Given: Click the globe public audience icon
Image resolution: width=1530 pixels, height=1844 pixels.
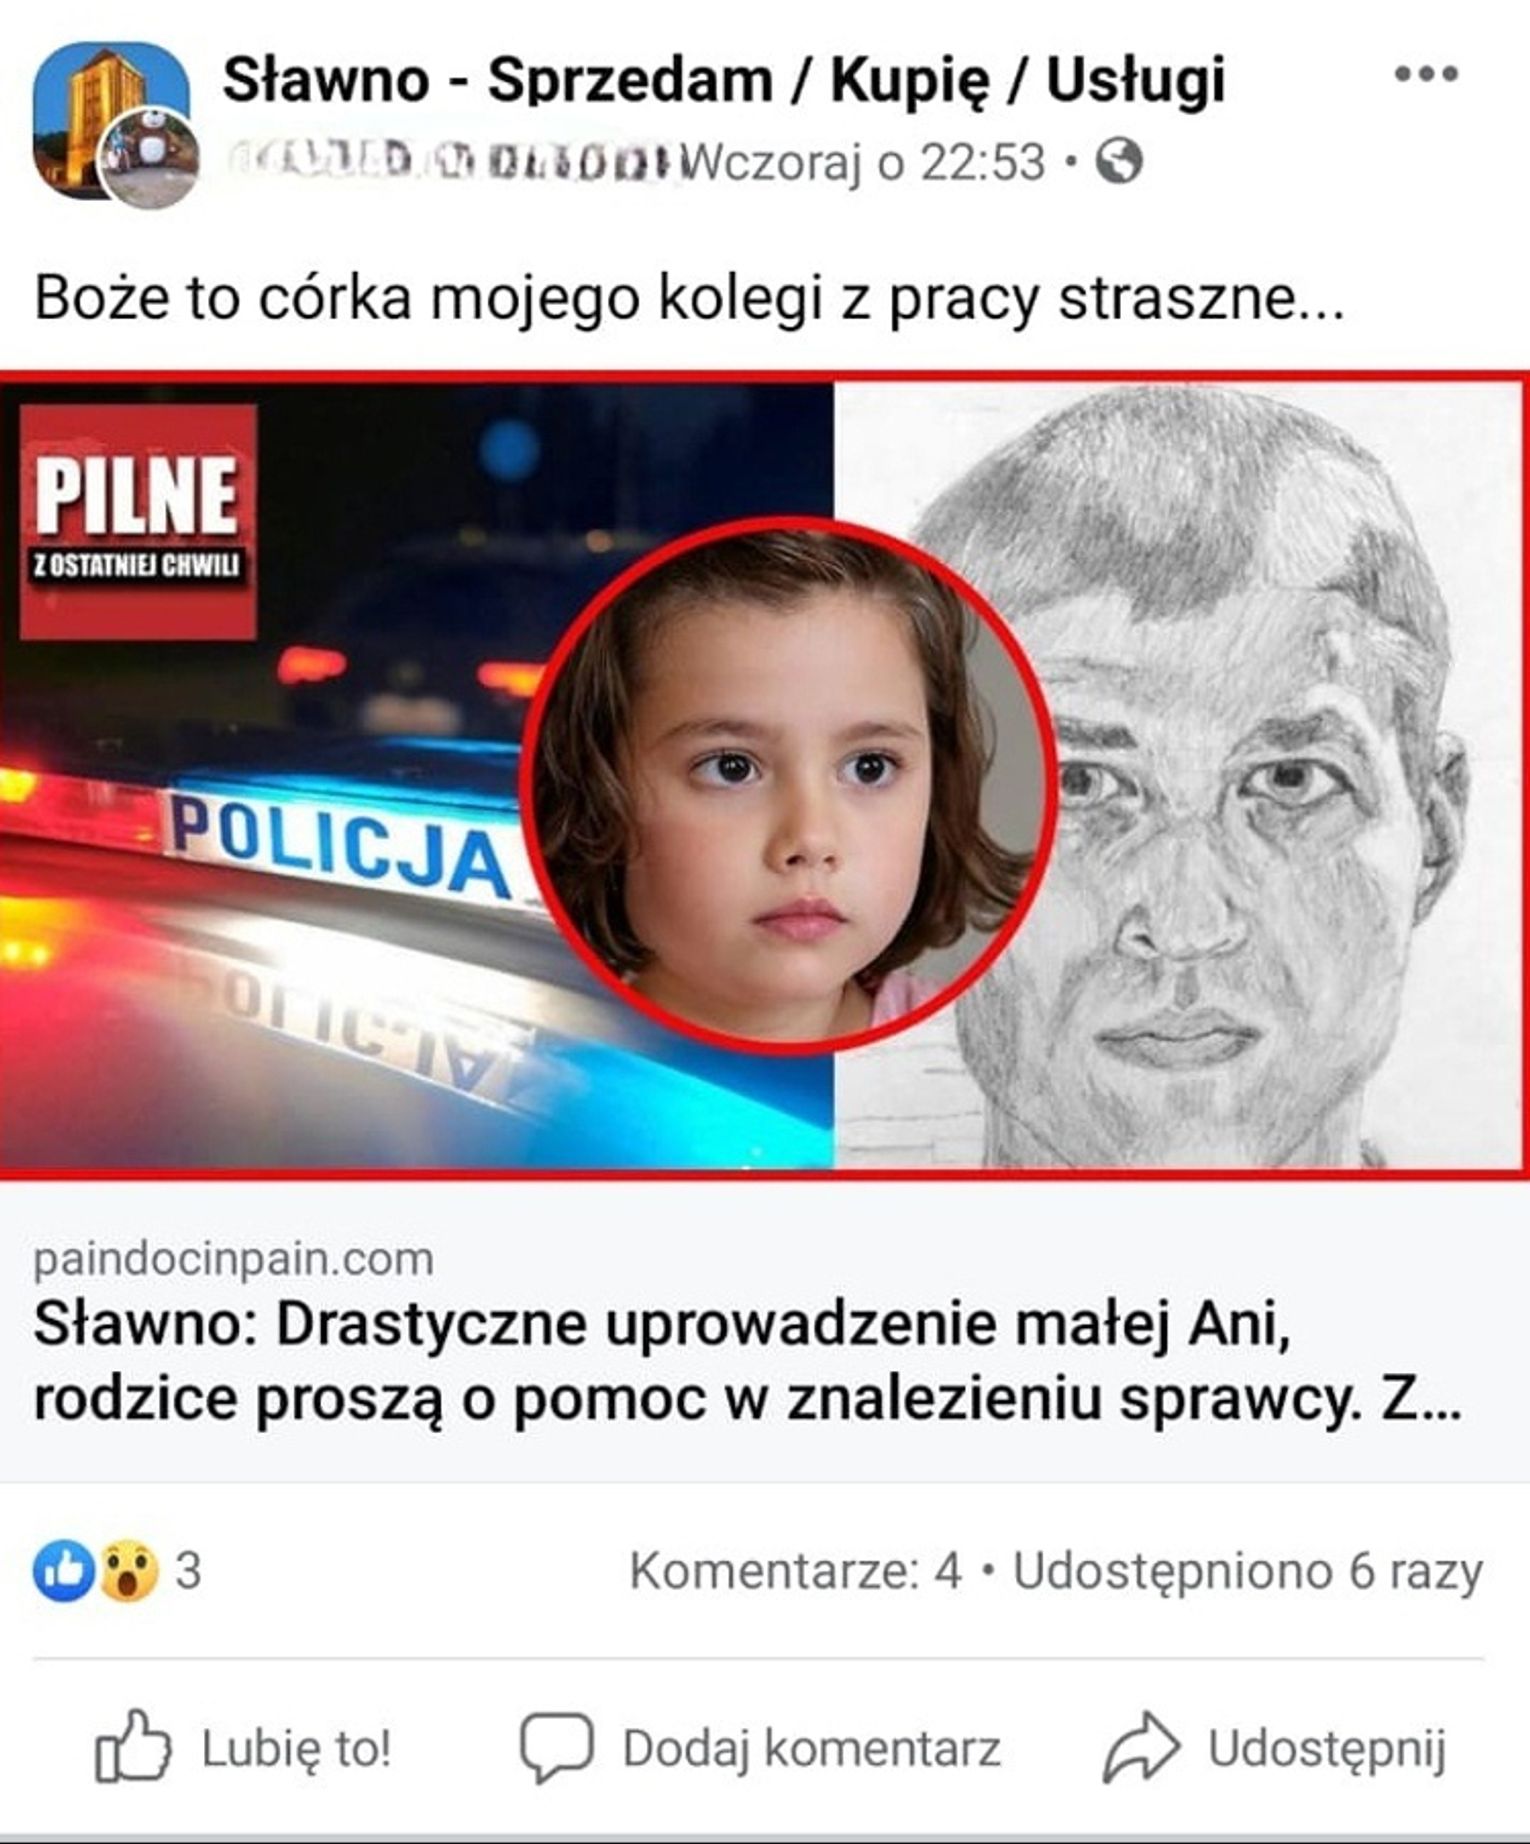Looking at the screenshot, I should (x=1118, y=161).
